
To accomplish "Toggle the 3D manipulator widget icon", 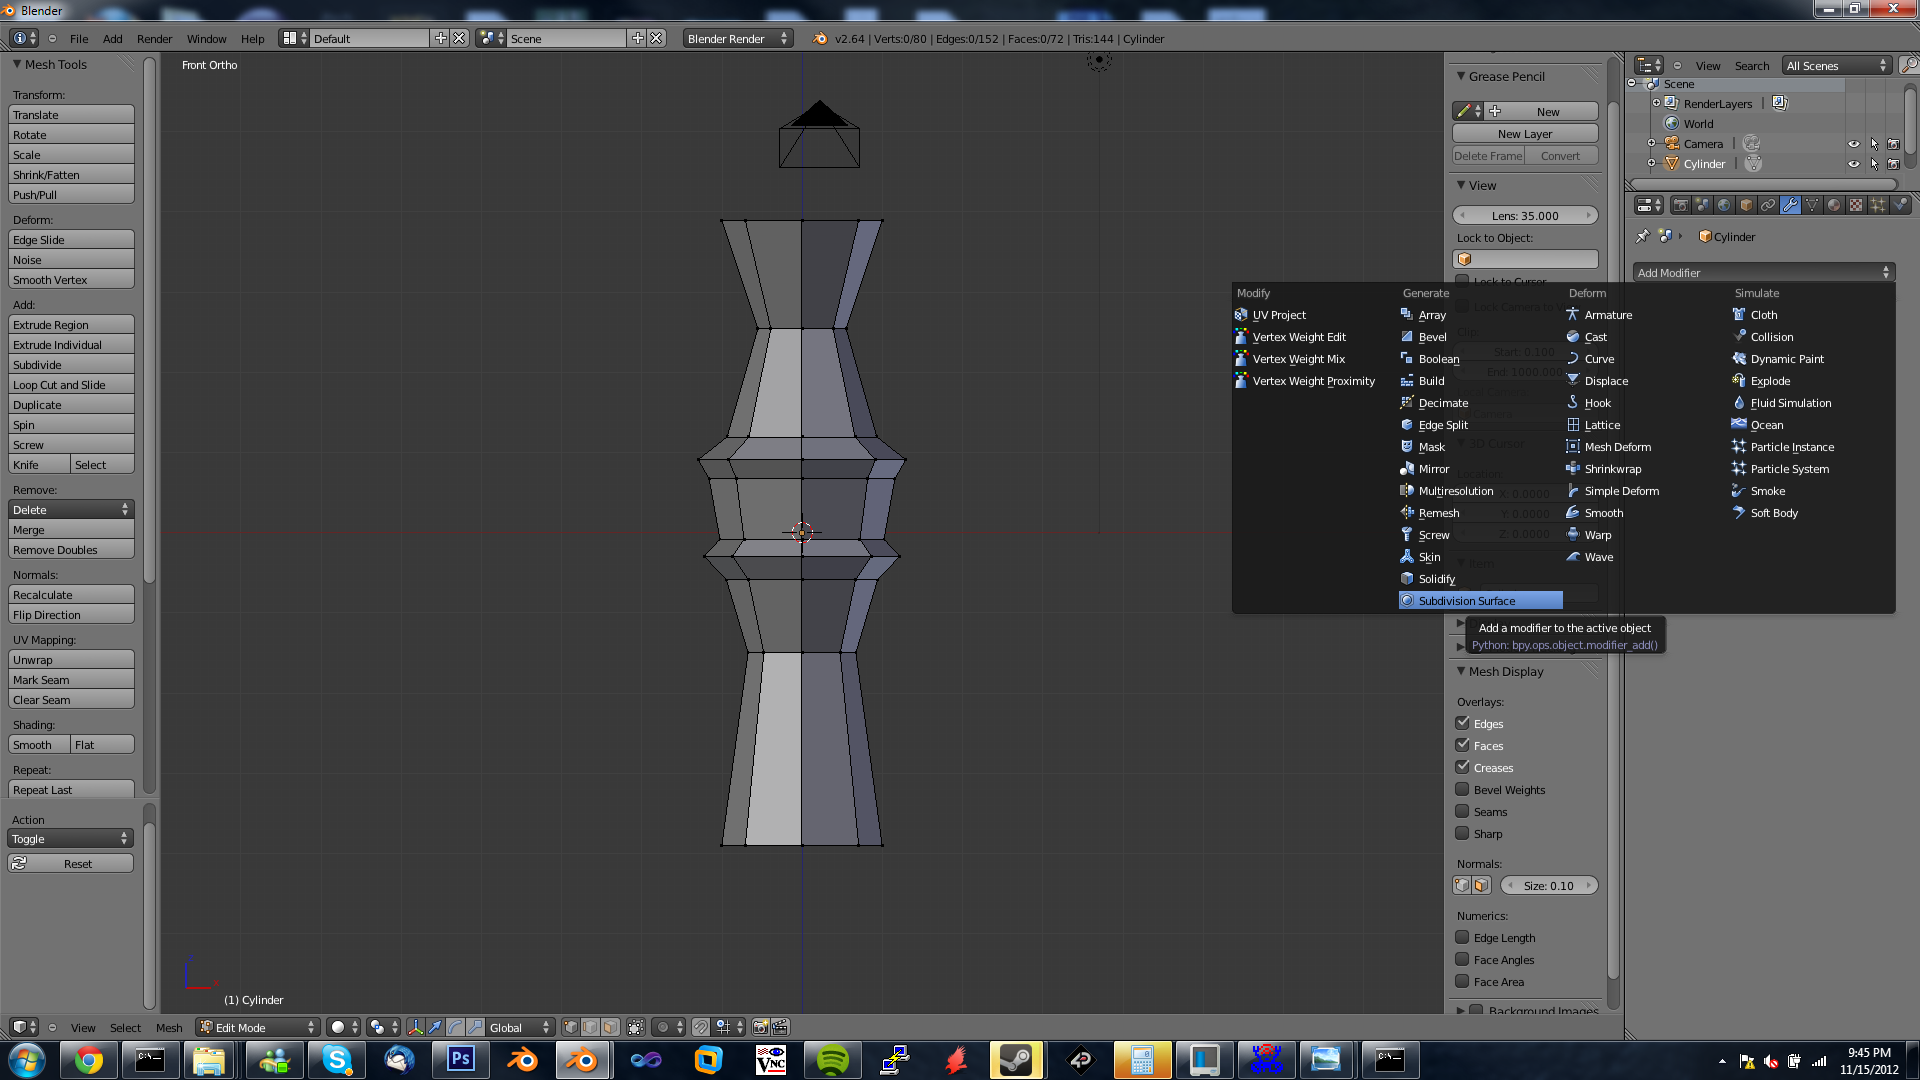I will click(x=415, y=1027).
